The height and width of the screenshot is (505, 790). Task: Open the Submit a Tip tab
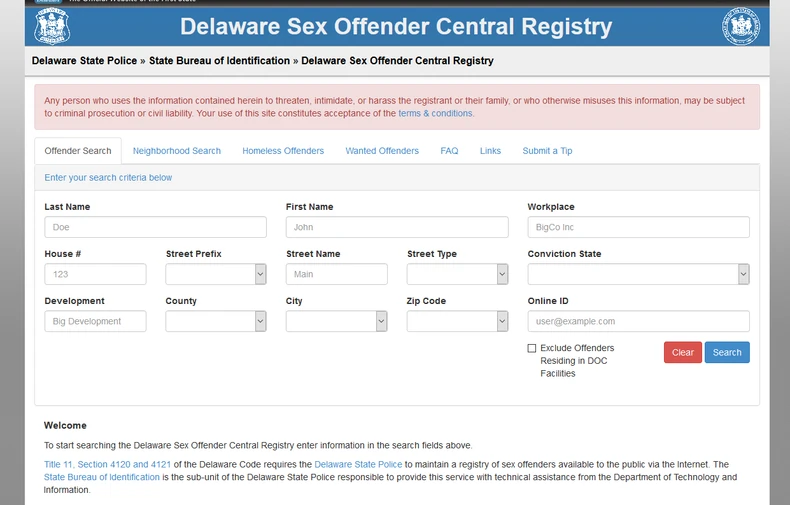547,151
